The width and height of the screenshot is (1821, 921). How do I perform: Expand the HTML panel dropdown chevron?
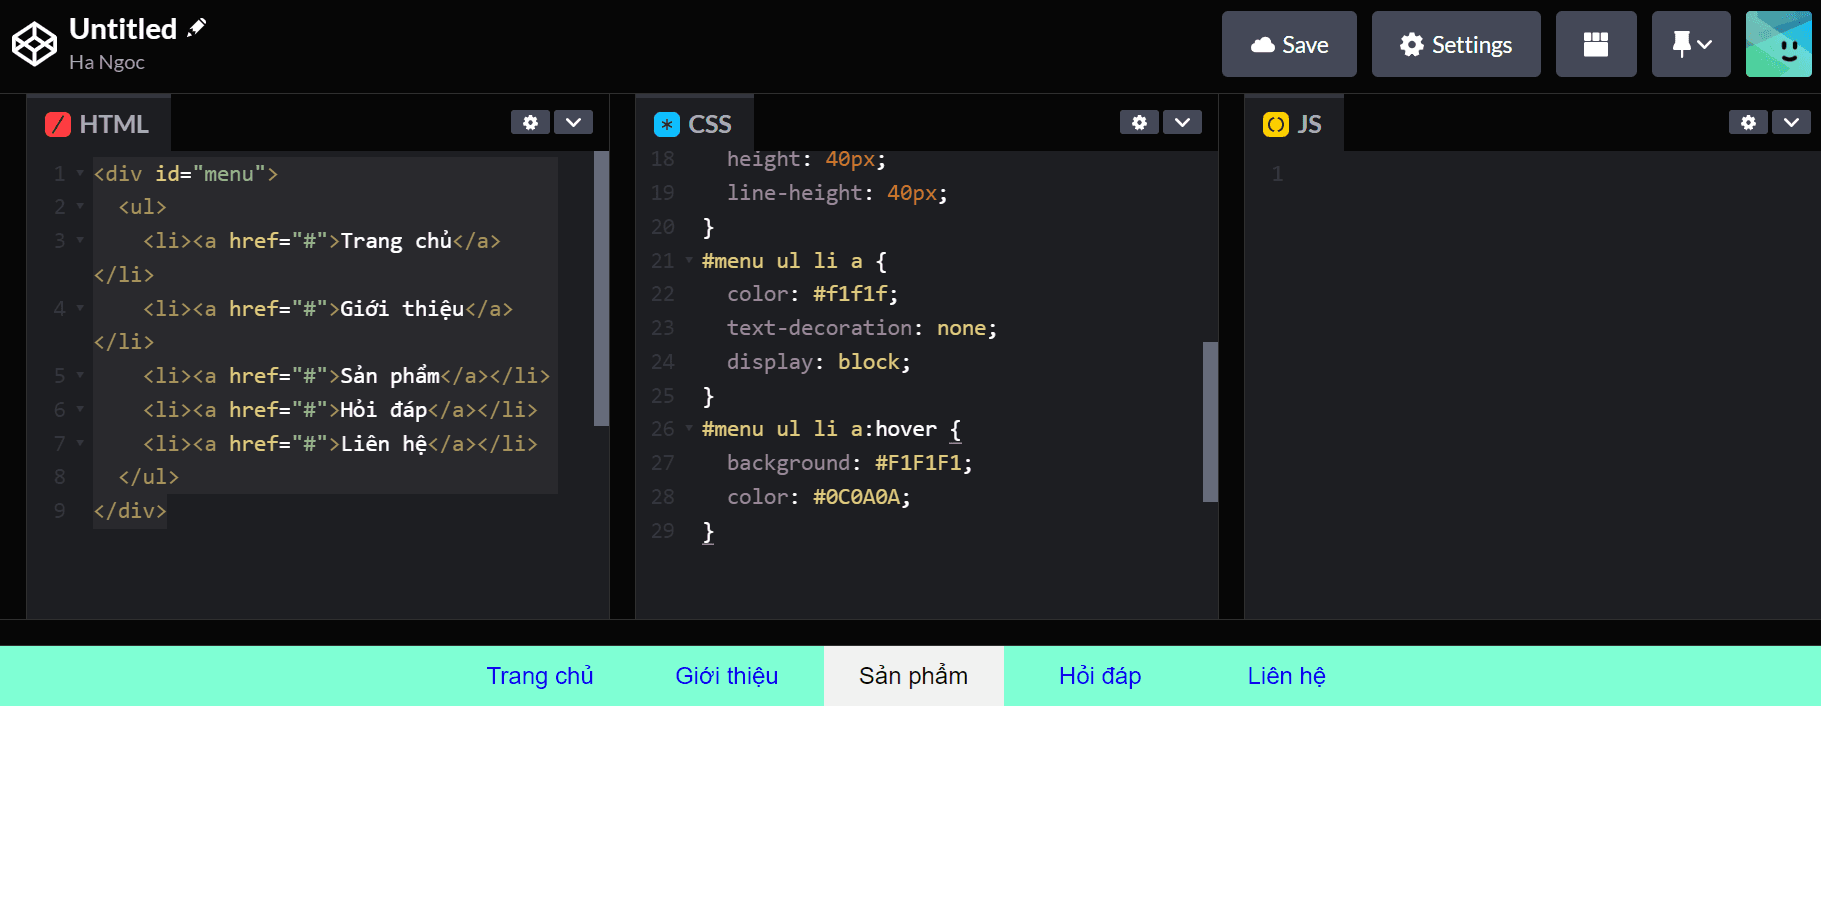click(573, 121)
